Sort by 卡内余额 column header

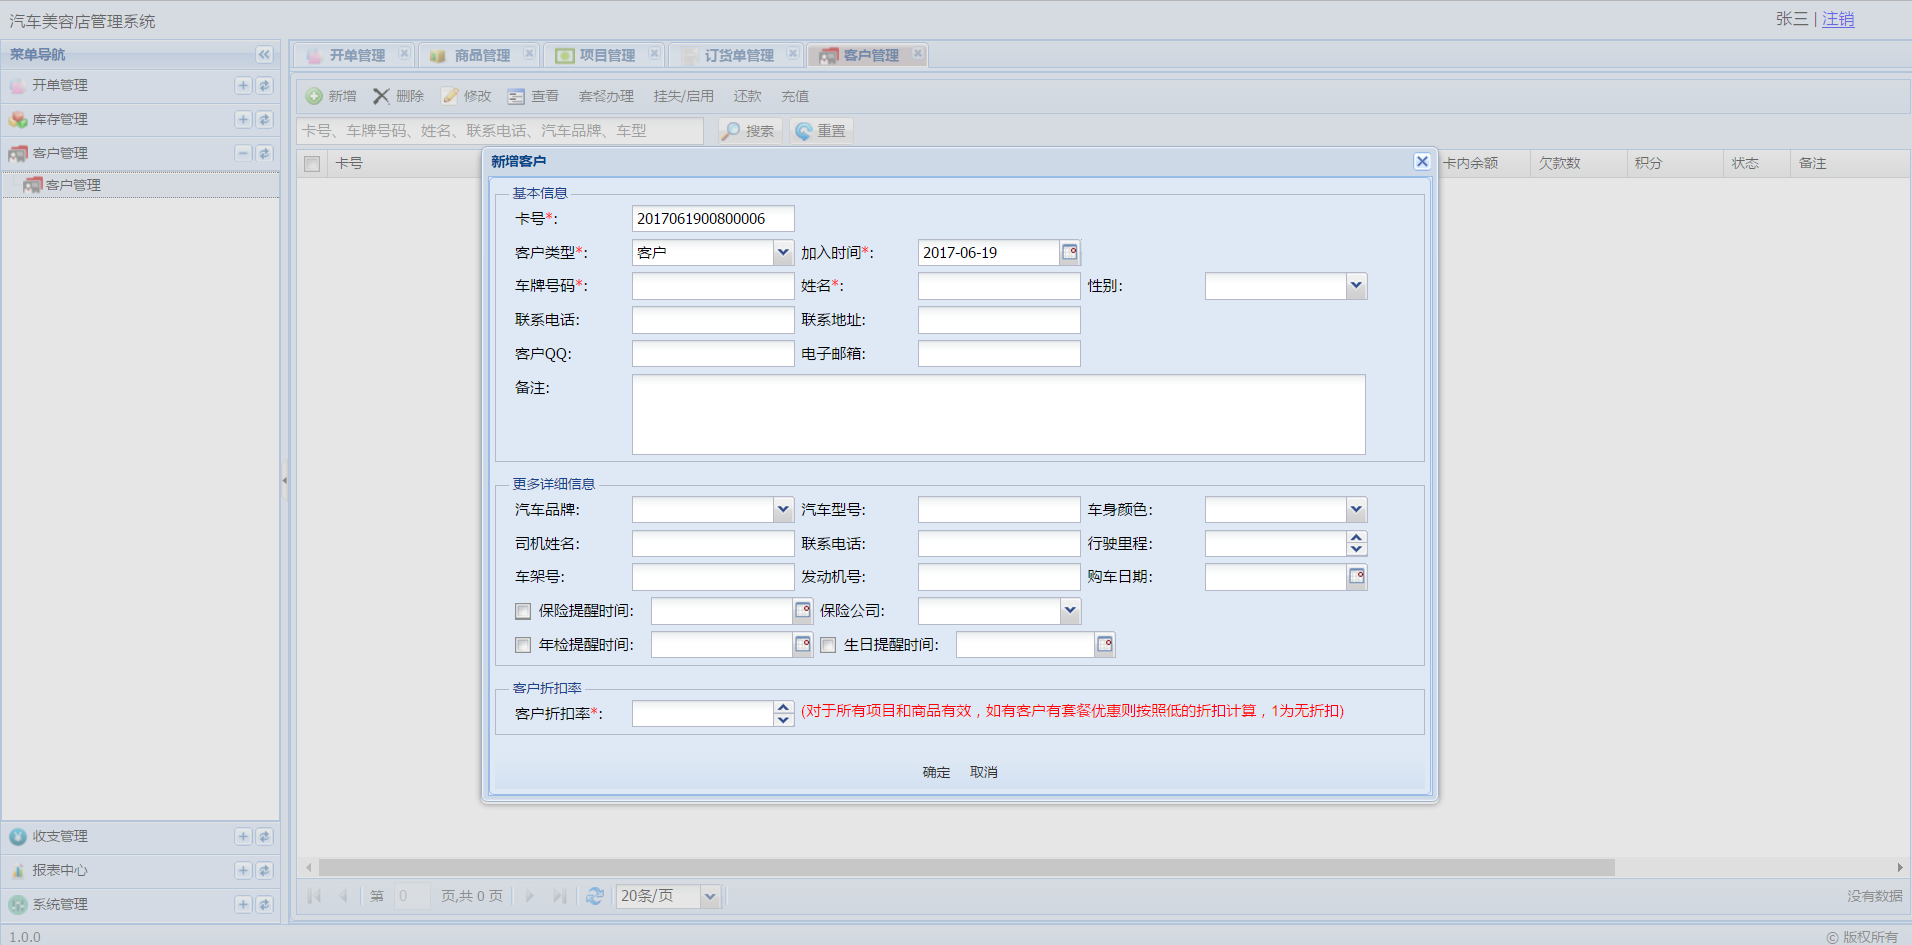tap(1482, 164)
